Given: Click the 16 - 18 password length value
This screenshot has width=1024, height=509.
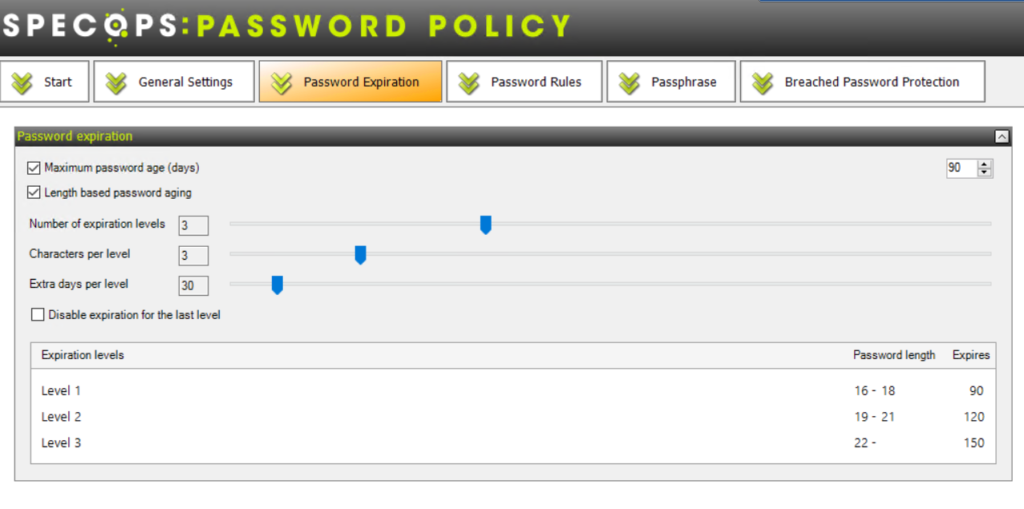Looking at the screenshot, I should [874, 391].
